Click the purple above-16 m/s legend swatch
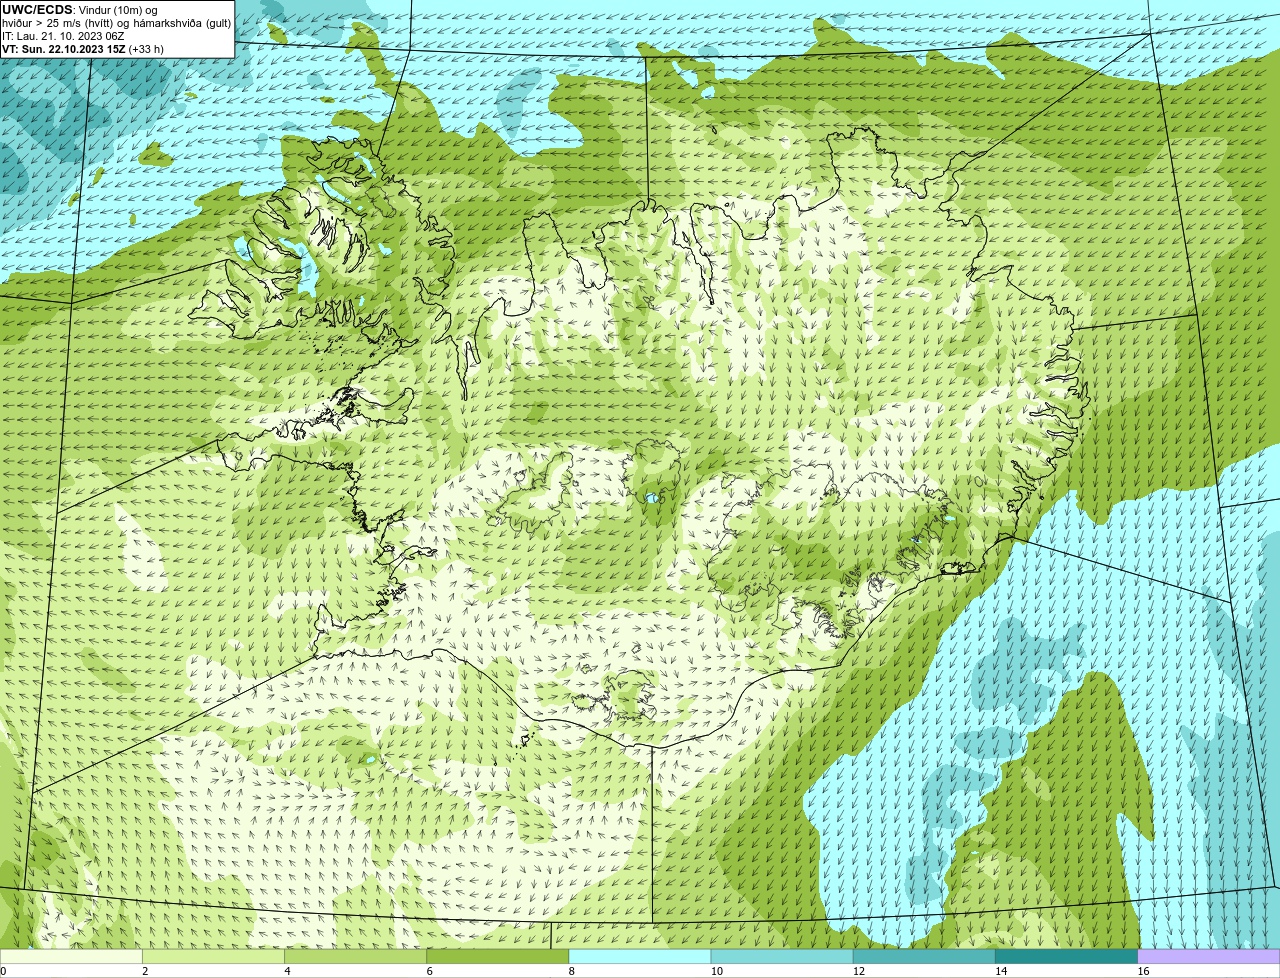Viewport: 1280px width, 978px height. [x=1209, y=956]
